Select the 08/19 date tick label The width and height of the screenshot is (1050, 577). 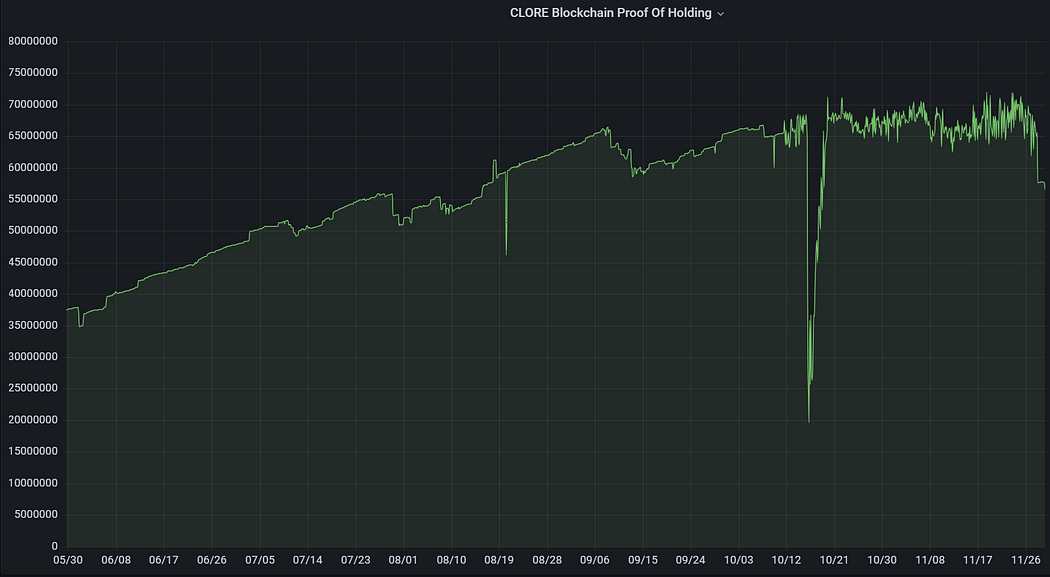(499, 560)
